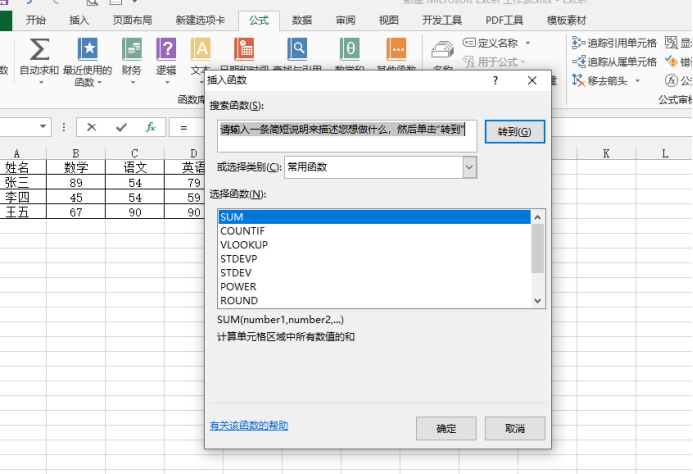This screenshot has width=693, height=474.
Task: Close the Insert Function dialog
Action: [532, 80]
